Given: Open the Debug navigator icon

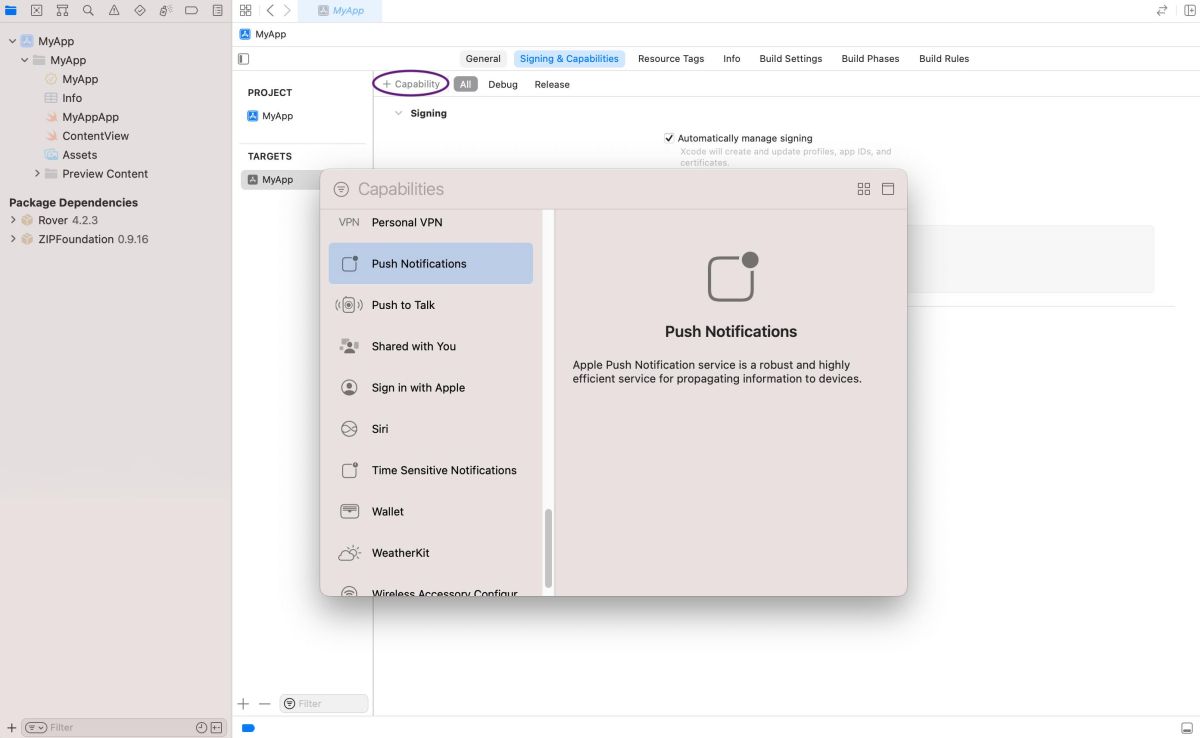Looking at the screenshot, I should point(166,10).
